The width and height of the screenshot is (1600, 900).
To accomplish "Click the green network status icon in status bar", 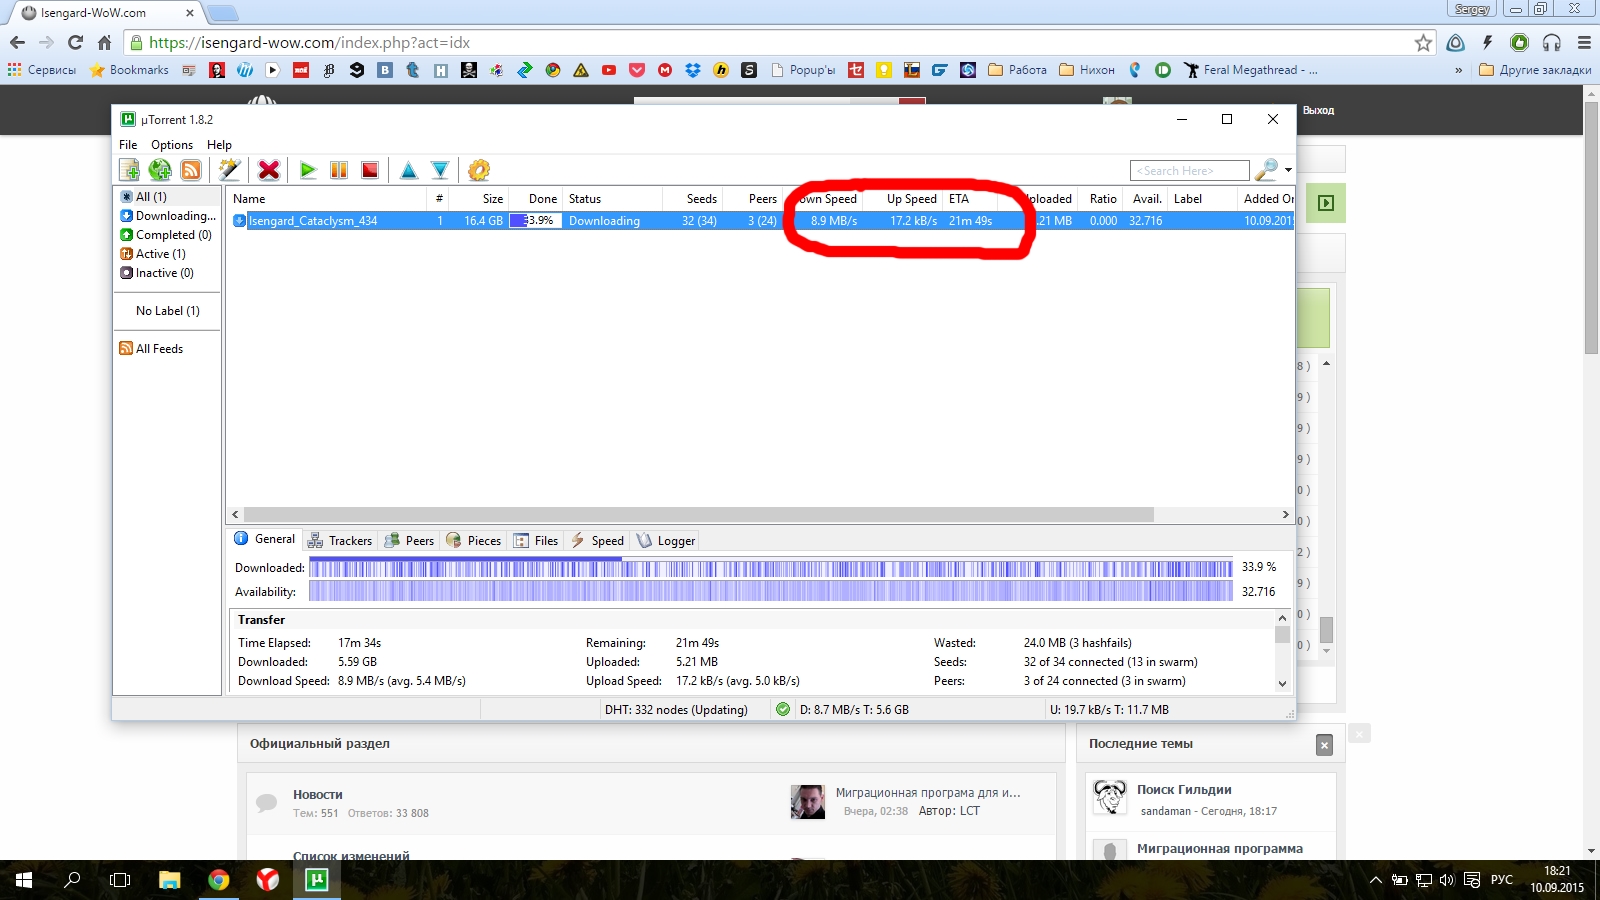I will pos(783,710).
